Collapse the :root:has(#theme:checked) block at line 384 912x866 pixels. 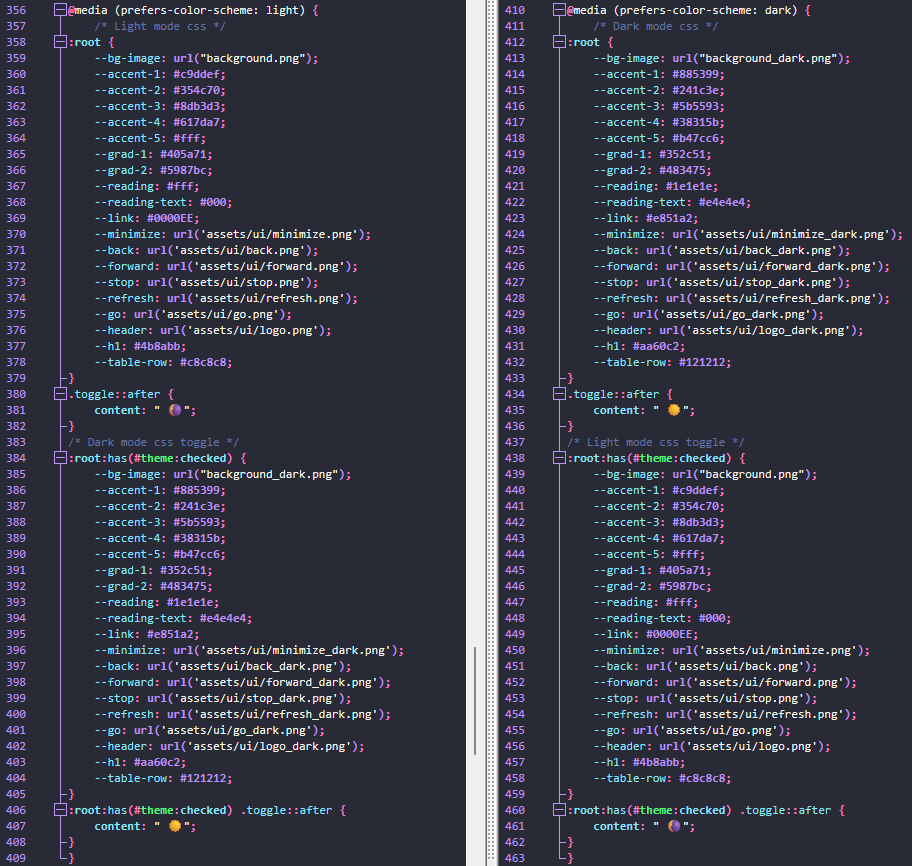click(61, 458)
